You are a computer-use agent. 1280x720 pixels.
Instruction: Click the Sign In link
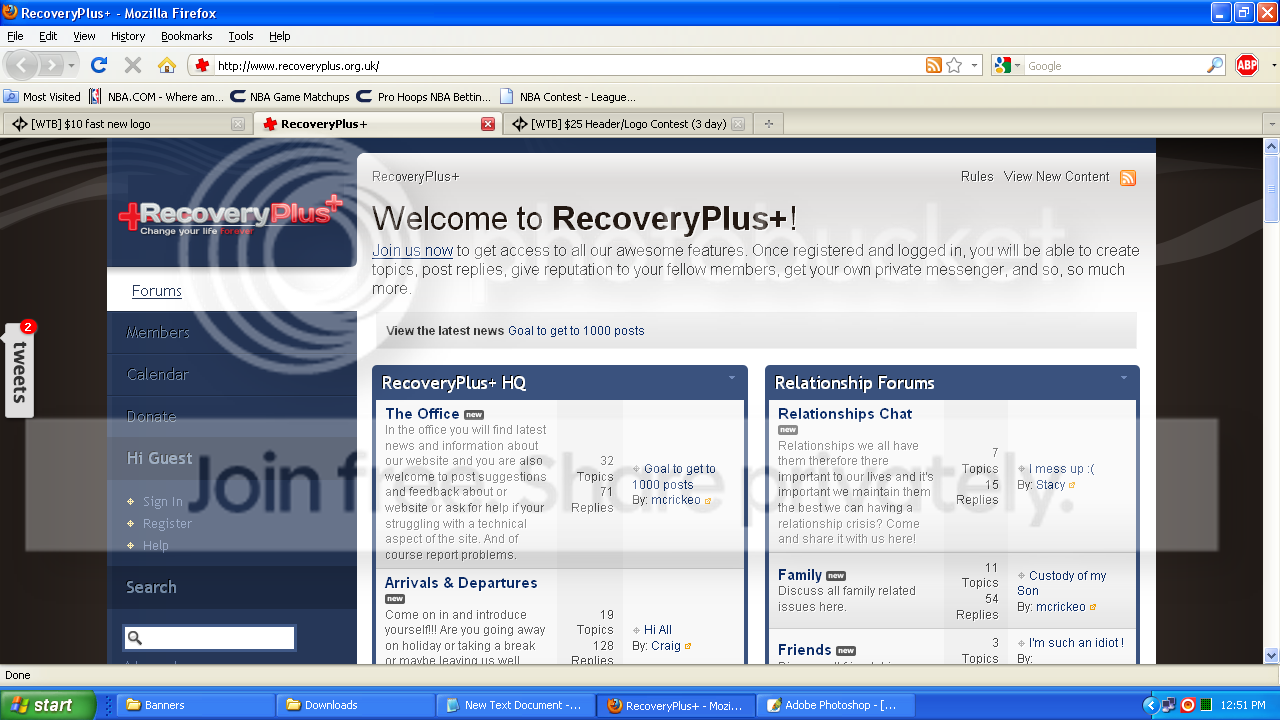pyautogui.click(x=162, y=501)
